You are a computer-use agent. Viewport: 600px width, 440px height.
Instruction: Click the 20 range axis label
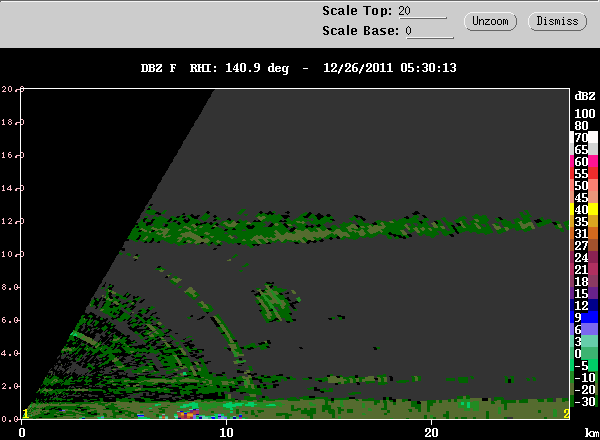(x=431, y=433)
